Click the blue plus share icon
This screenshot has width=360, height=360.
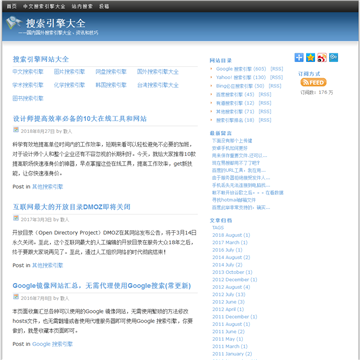299,57
